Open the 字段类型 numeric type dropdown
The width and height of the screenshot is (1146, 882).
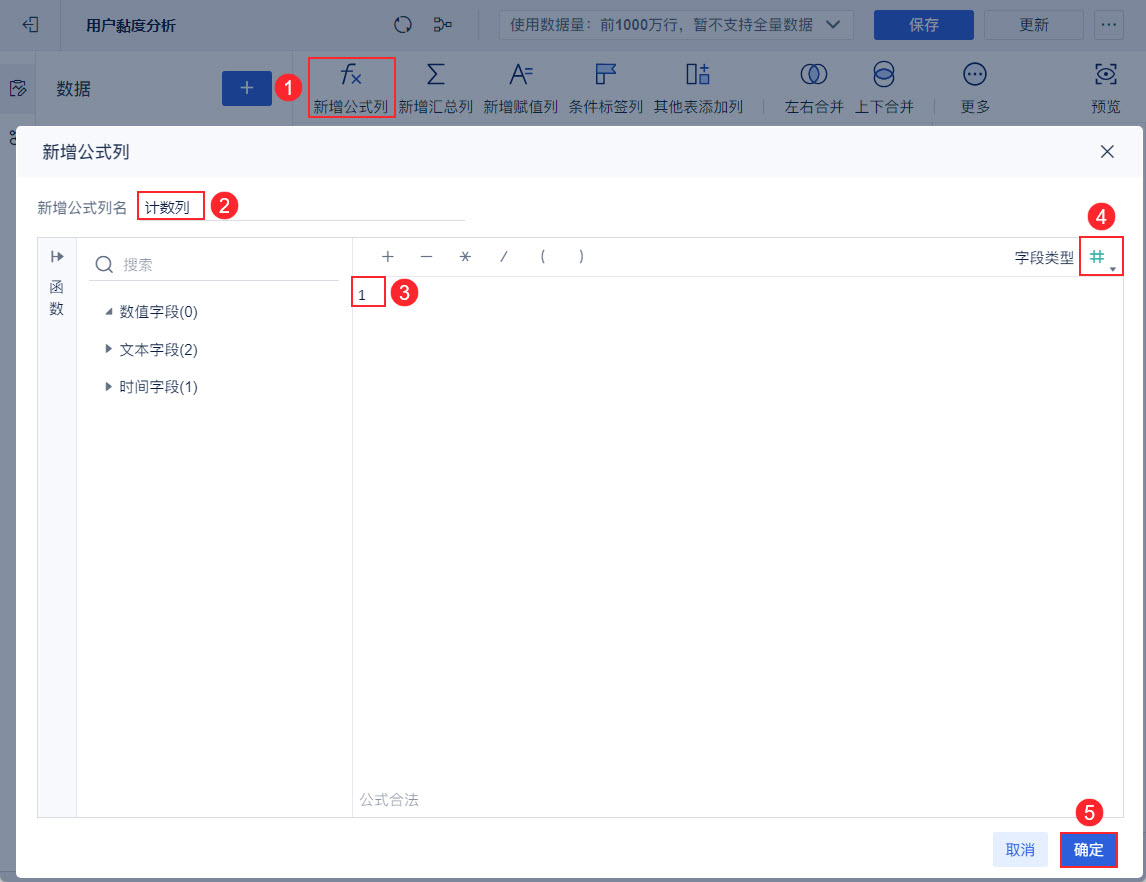[x=1101, y=256]
